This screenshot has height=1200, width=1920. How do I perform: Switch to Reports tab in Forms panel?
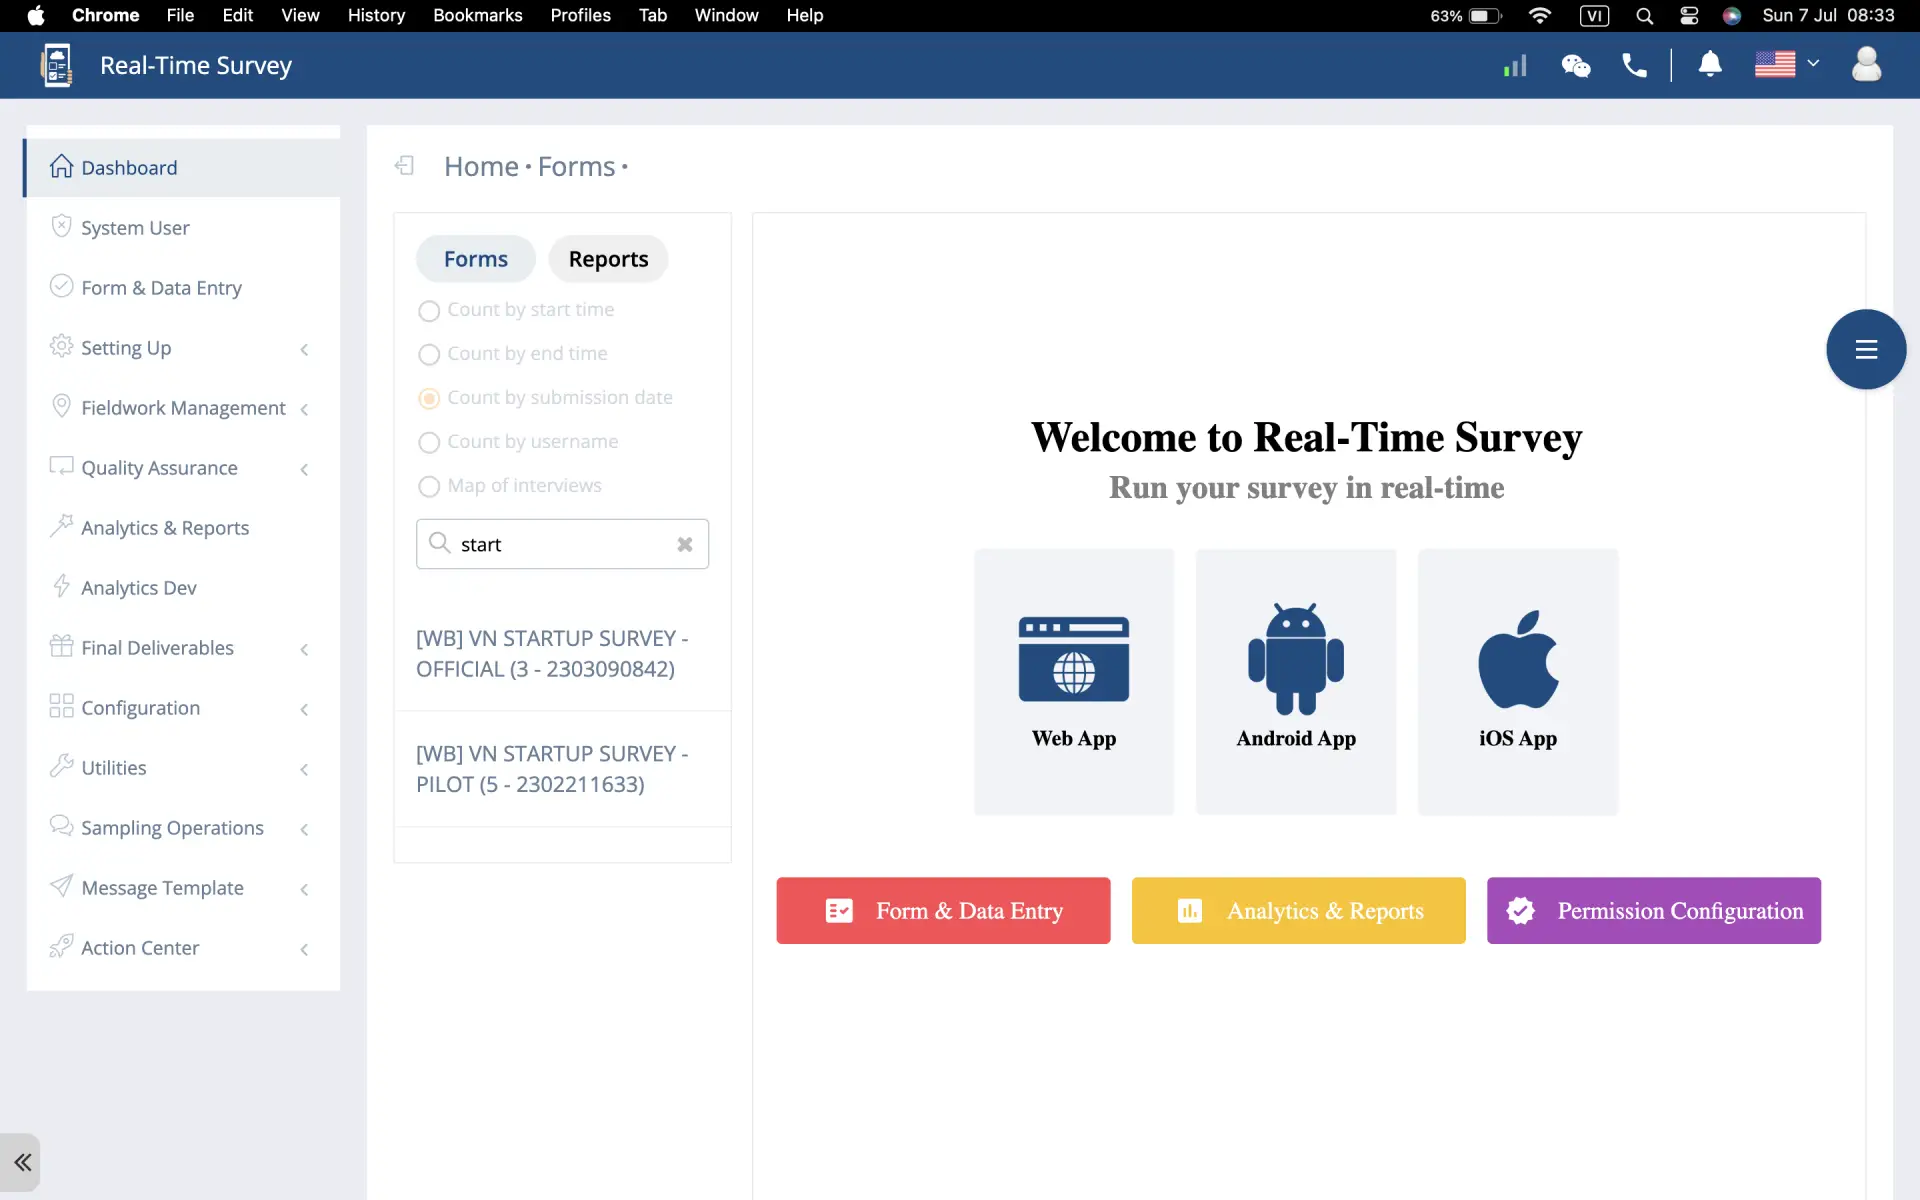(x=608, y=259)
